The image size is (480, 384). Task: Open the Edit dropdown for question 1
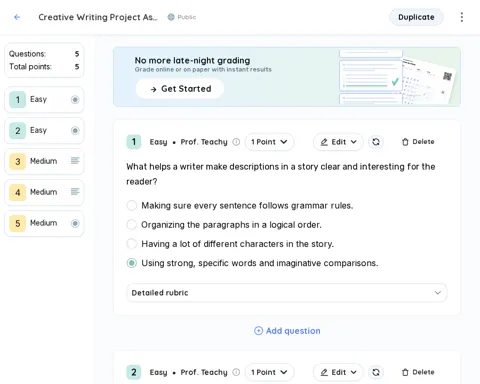point(338,142)
